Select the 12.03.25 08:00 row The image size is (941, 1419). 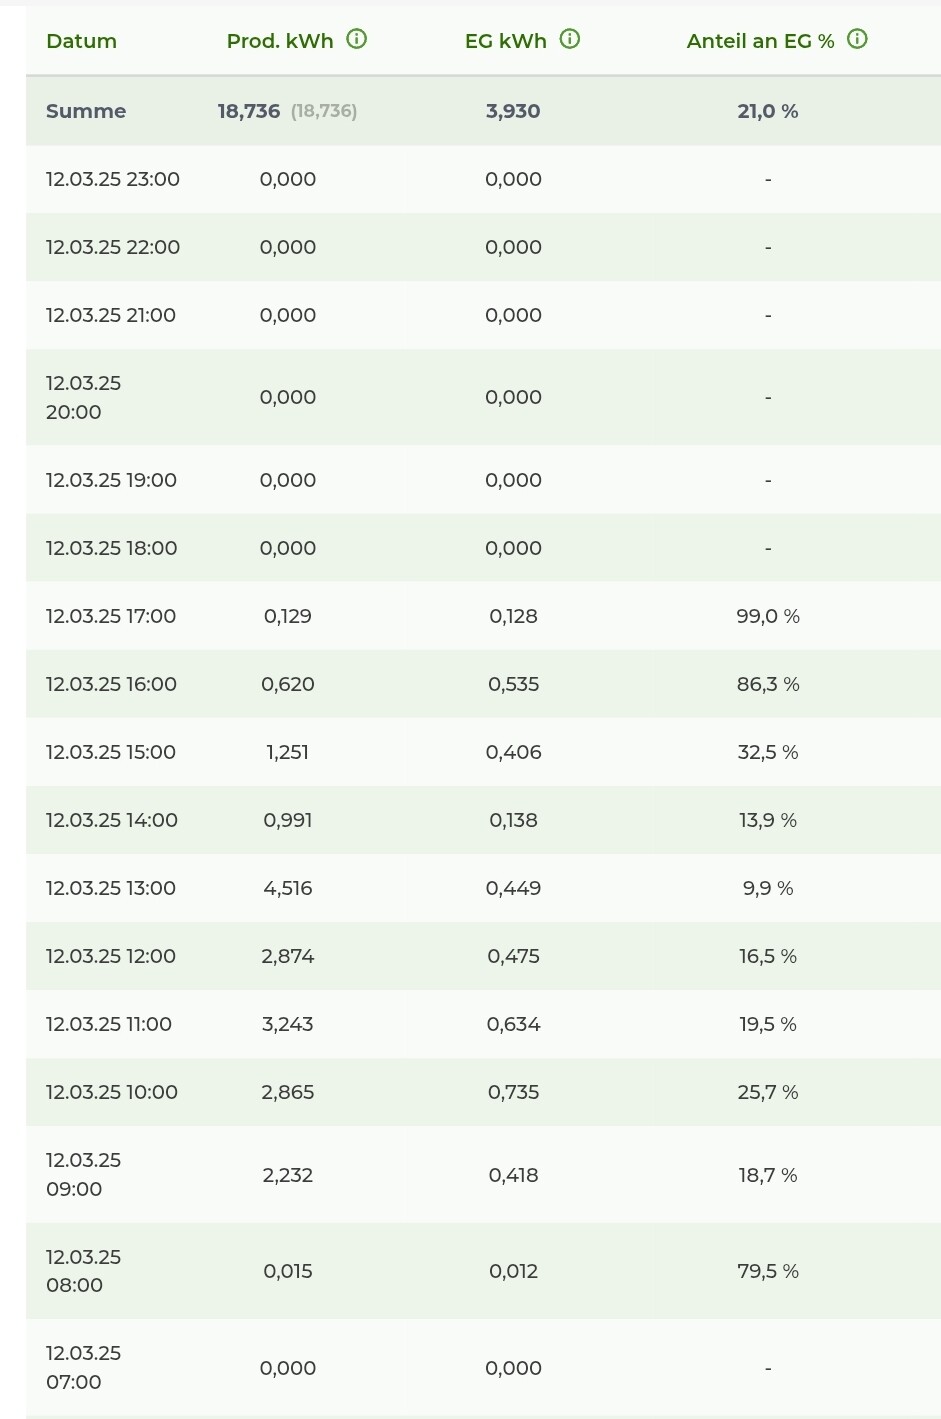coord(483,1271)
